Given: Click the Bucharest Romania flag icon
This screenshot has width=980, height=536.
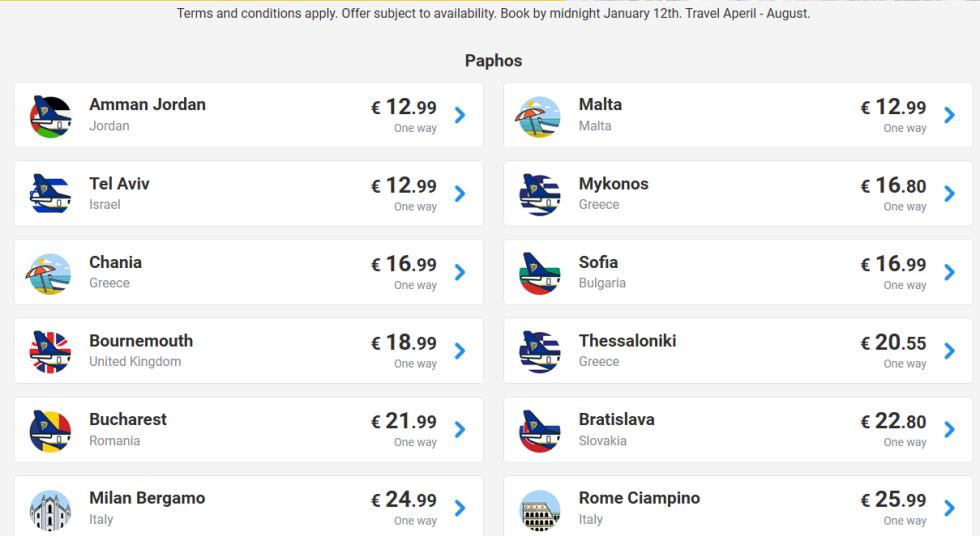Looking at the screenshot, I should pyautogui.click(x=50, y=430).
